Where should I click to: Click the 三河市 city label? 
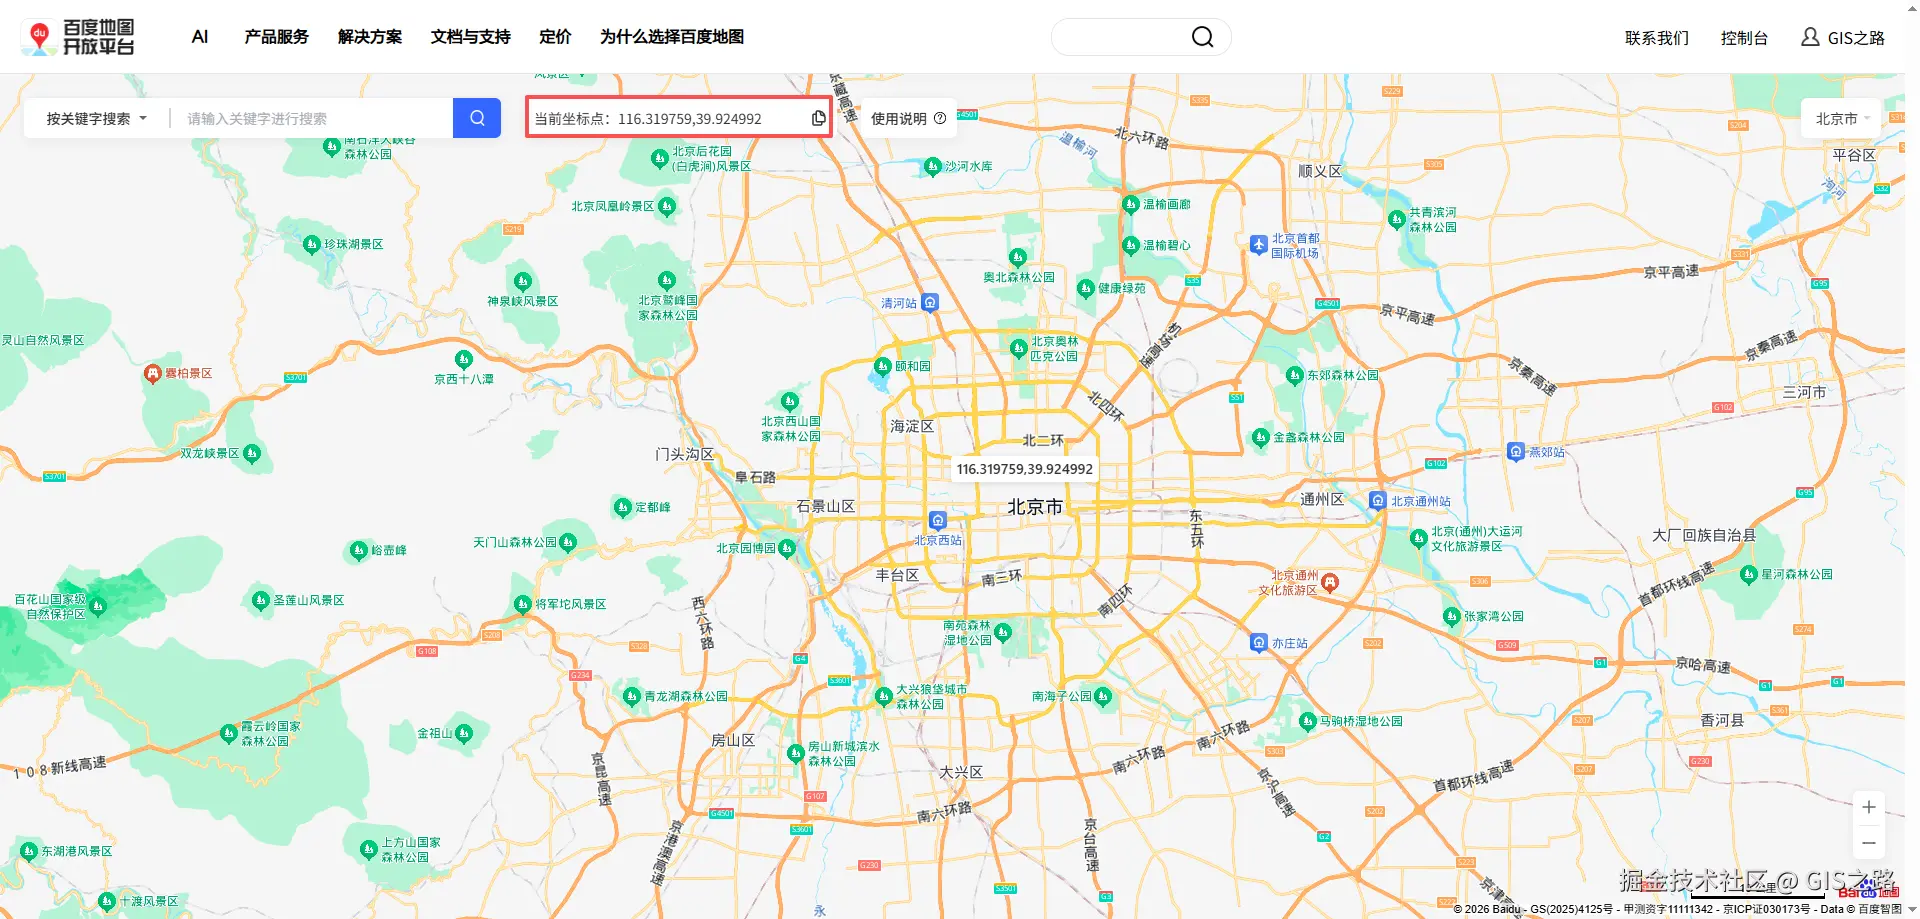click(1804, 392)
